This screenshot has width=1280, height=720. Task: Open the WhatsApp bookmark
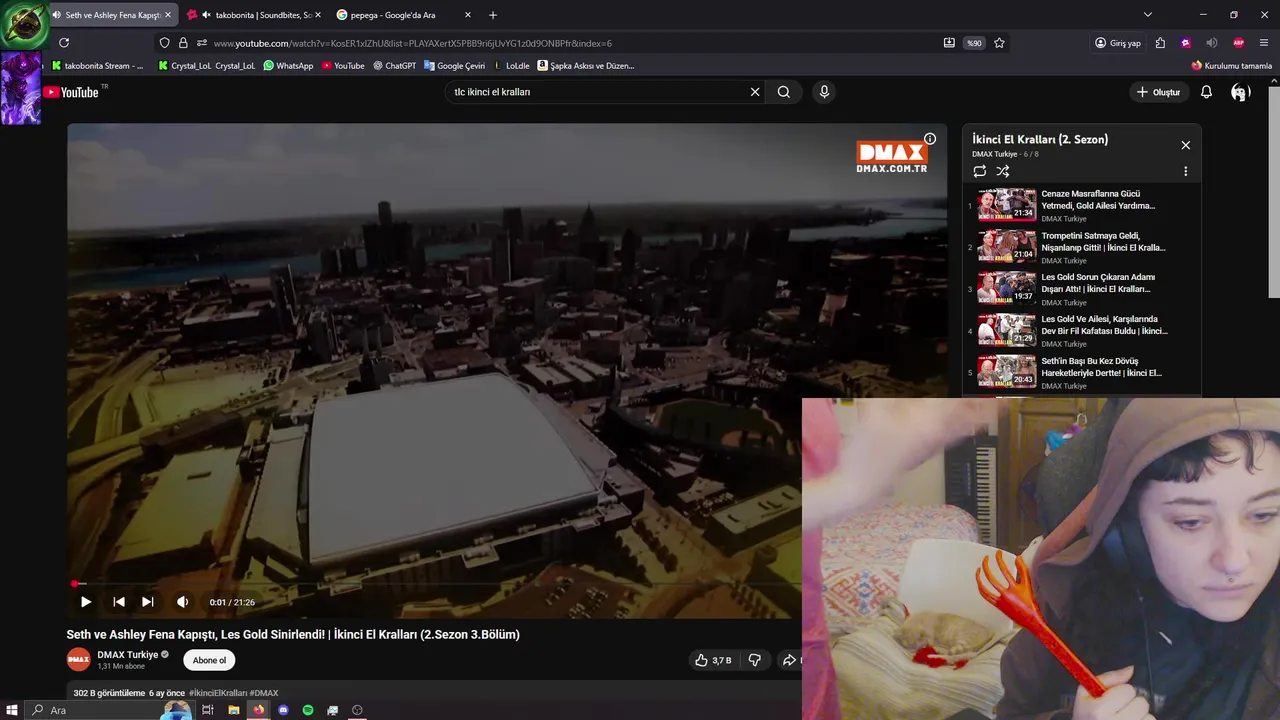coord(288,66)
